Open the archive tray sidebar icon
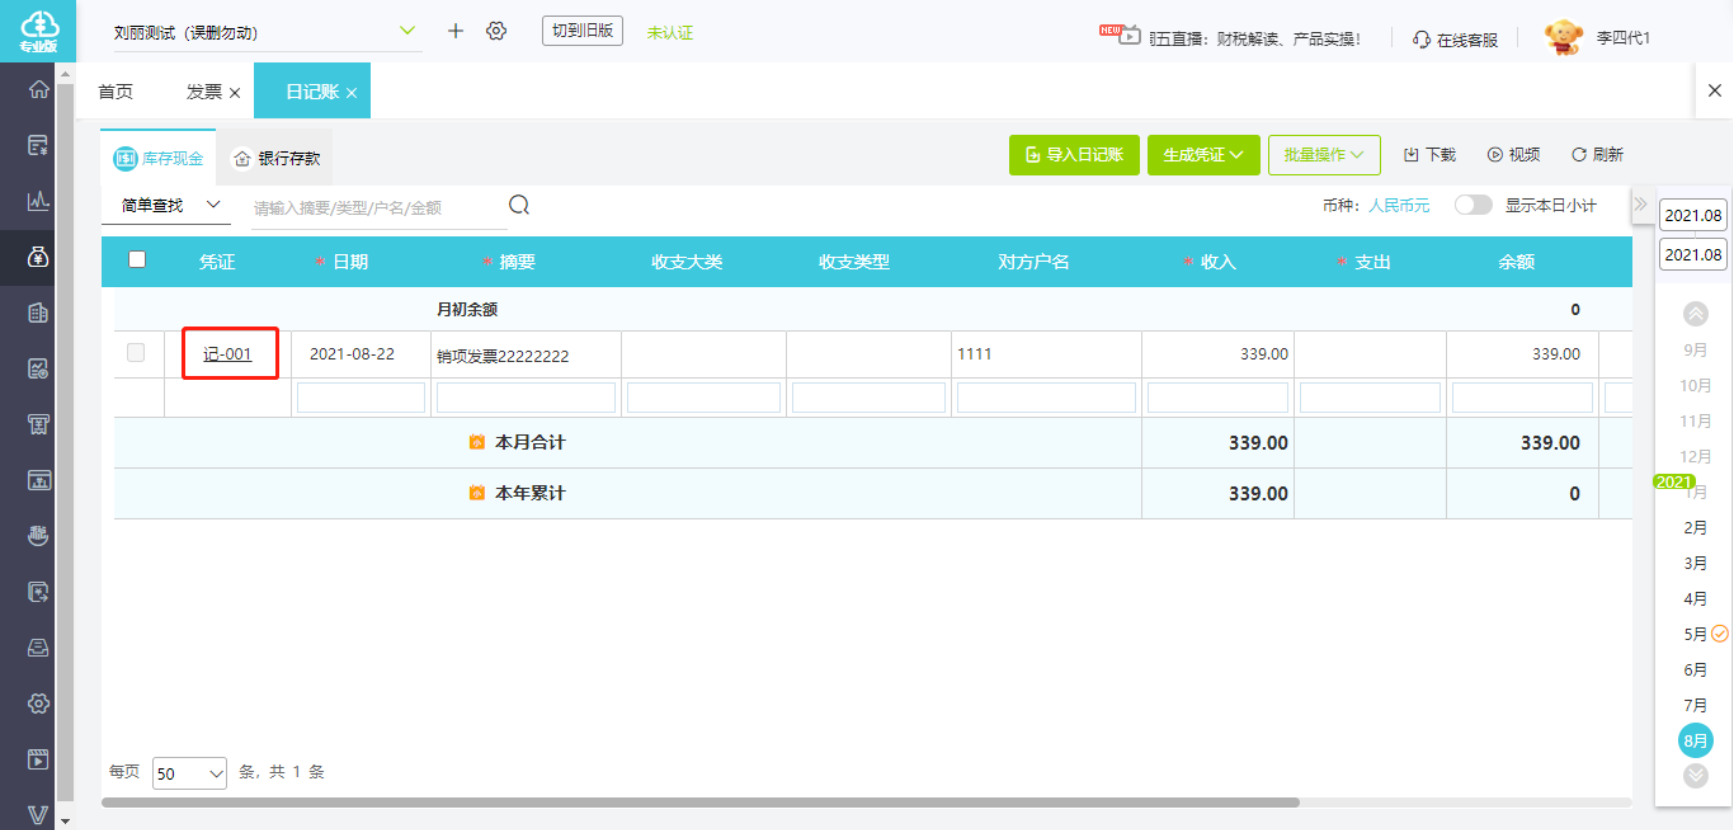The width and height of the screenshot is (1733, 830). 38,647
